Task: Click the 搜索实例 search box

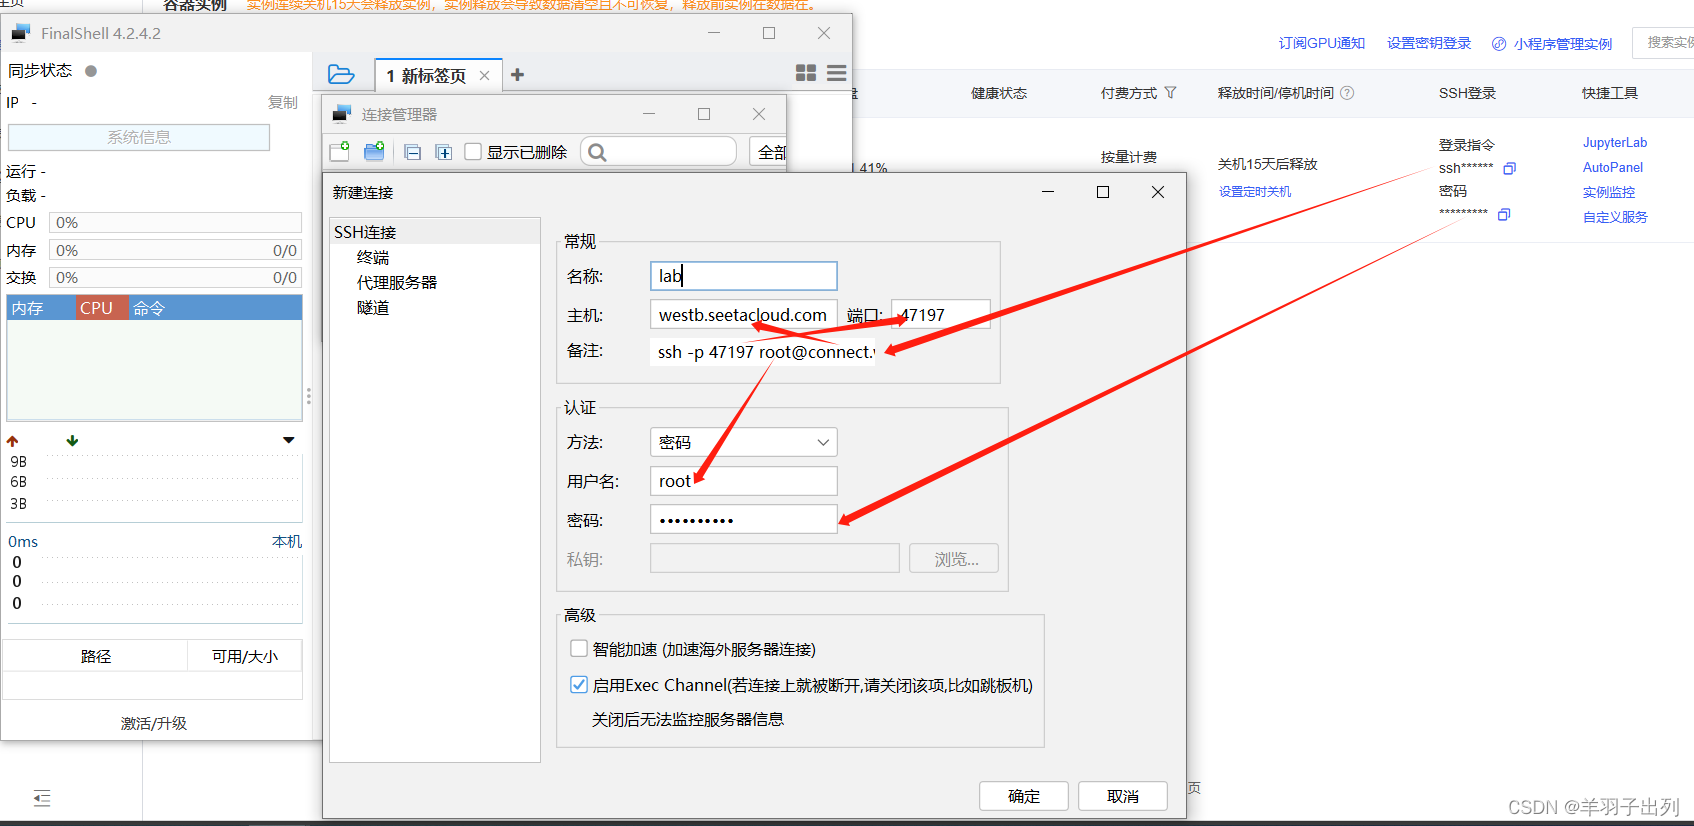Action: click(x=1664, y=43)
